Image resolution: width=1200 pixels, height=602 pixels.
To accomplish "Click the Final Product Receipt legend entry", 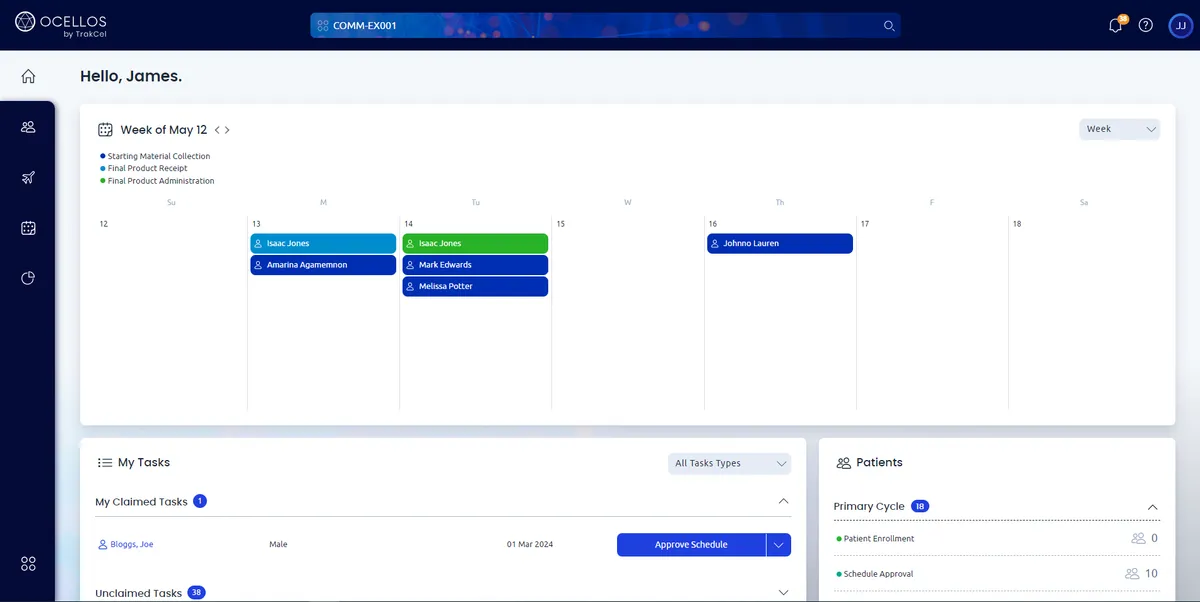I will click(144, 168).
